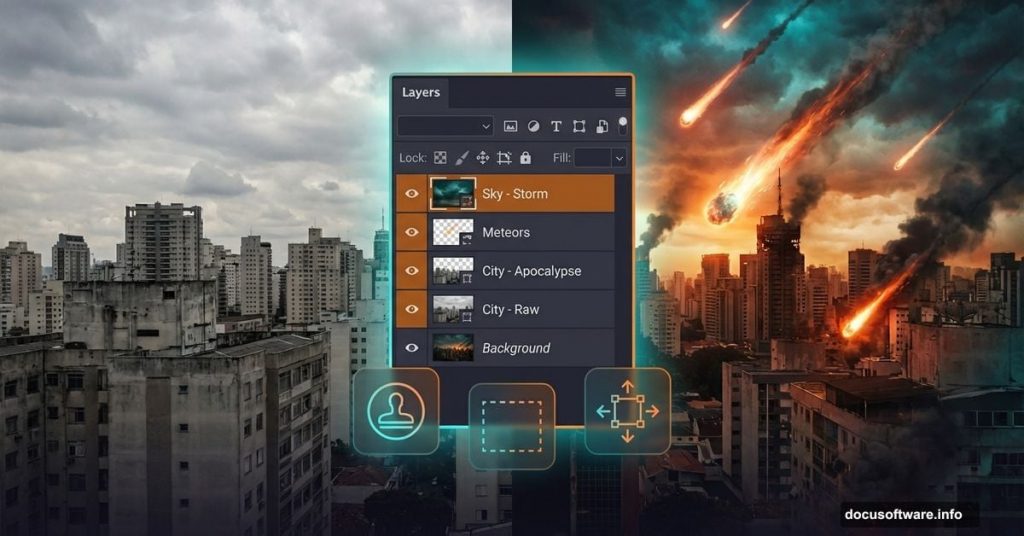Select the City - Raw layer thumbnail
This screenshot has width=1024, height=536.
click(453, 309)
